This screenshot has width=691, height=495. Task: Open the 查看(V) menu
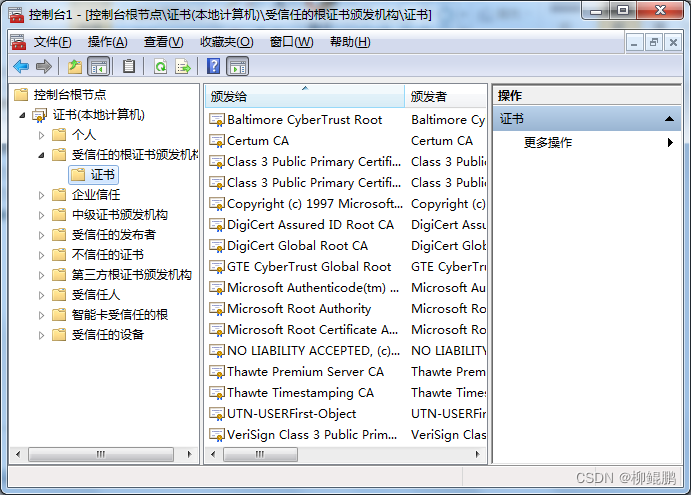tap(163, 42)
